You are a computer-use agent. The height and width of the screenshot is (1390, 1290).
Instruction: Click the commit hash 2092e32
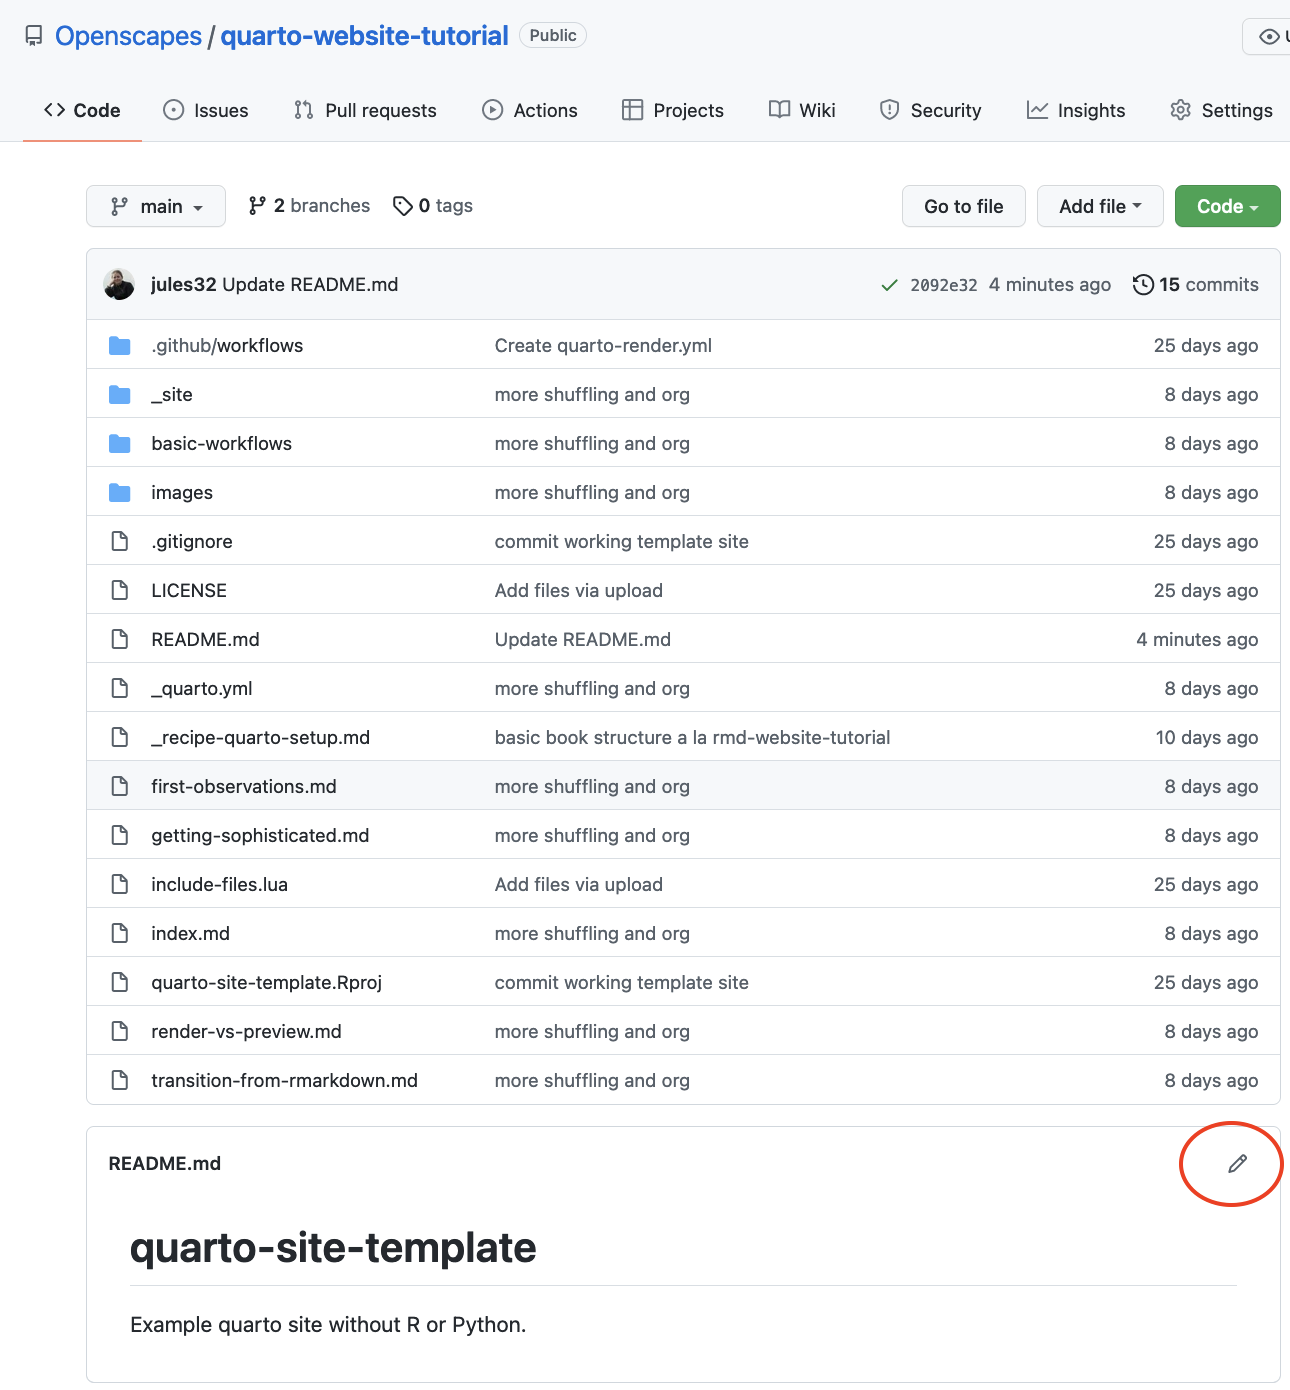click(944, 285)
